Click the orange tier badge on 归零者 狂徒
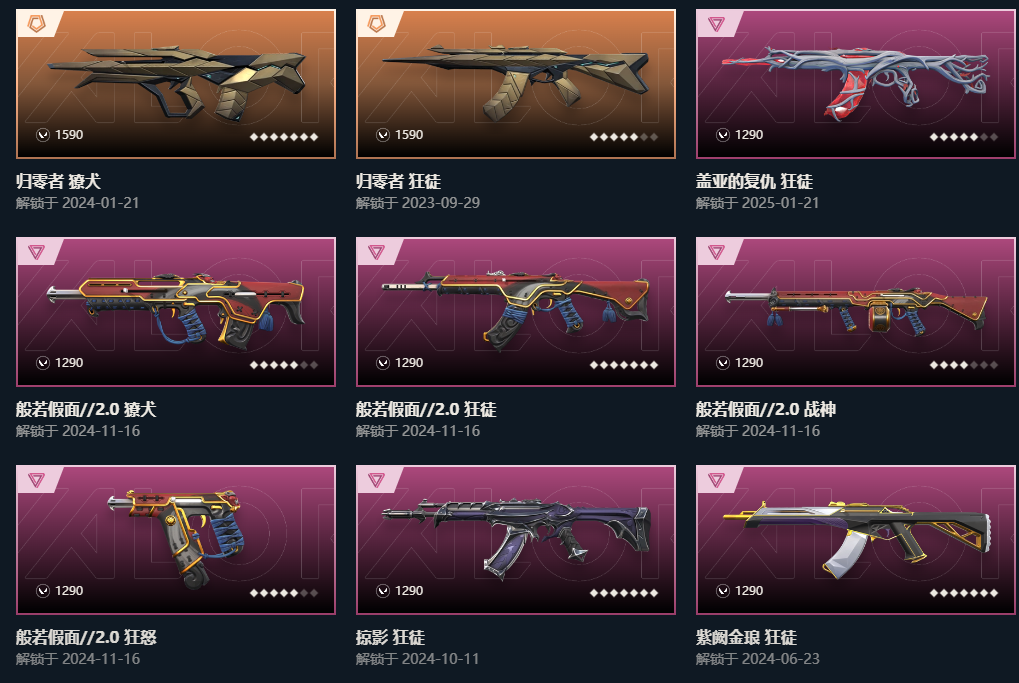This screenshot has width=1019, height=683. pos(377,25)
